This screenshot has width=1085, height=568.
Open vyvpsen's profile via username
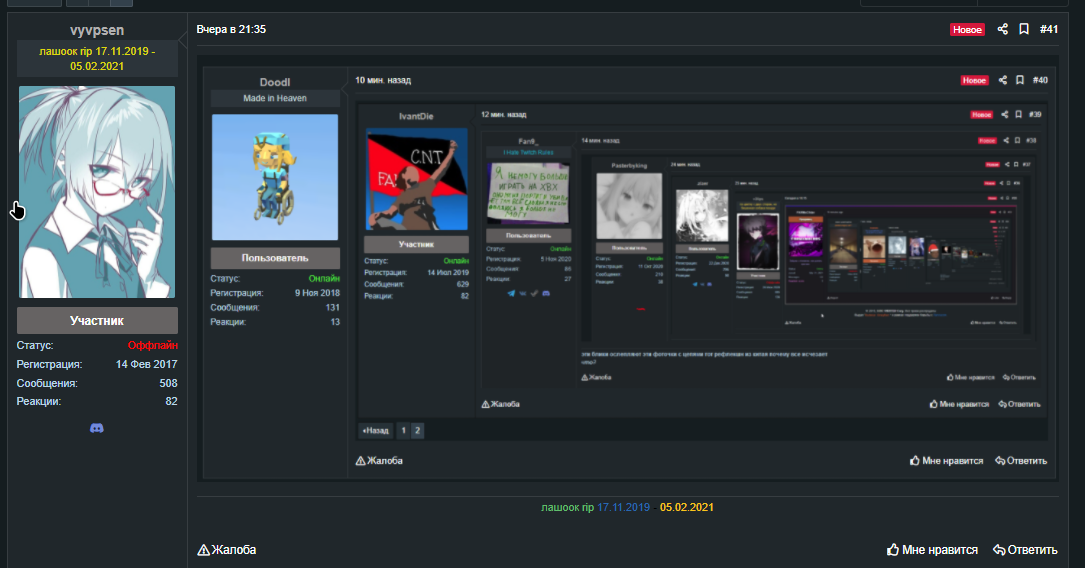tap(97, 31)
